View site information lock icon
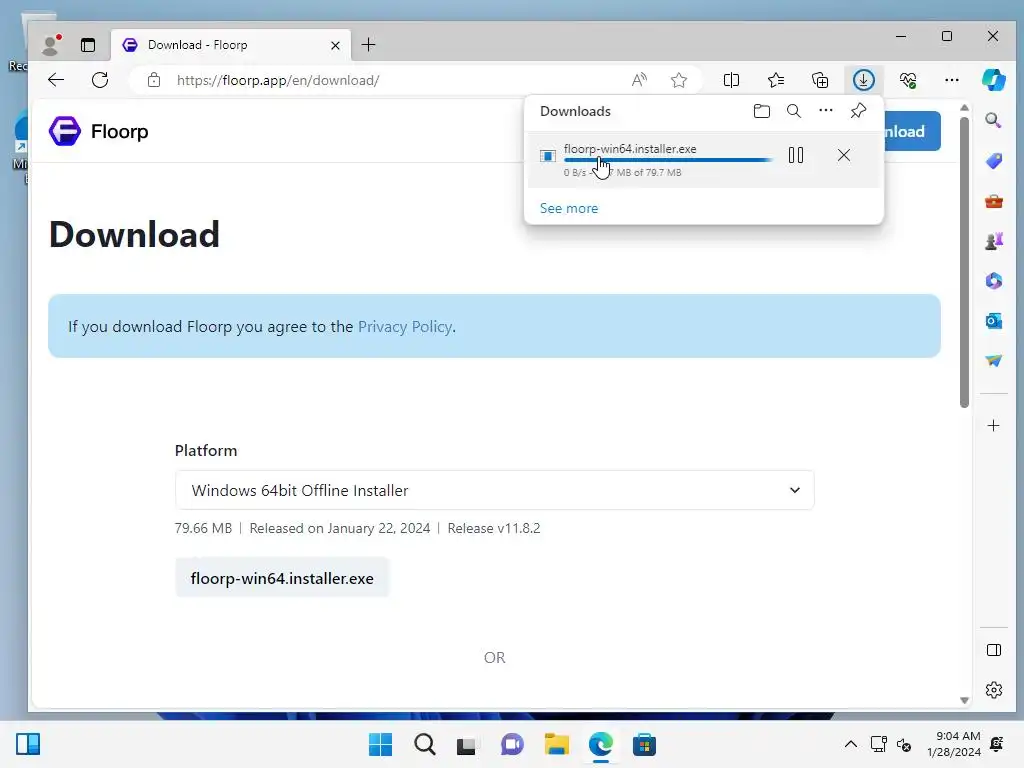This screenshot has width=1024, height=768. click(153, 80)
